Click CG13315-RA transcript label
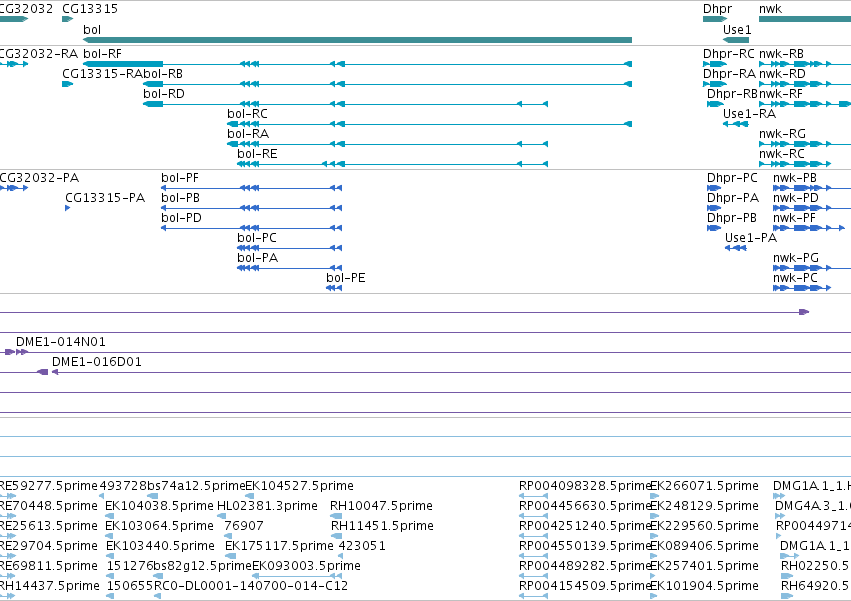851x601 pixels. pyautogui.click(x=103, y=74)
